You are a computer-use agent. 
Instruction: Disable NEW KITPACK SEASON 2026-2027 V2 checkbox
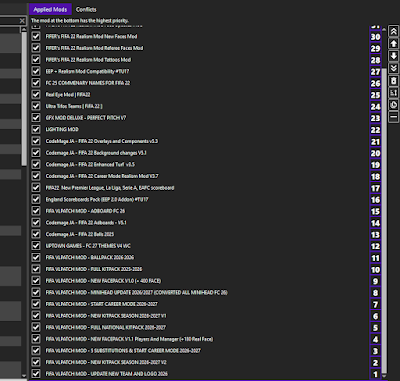pos(36,362)
